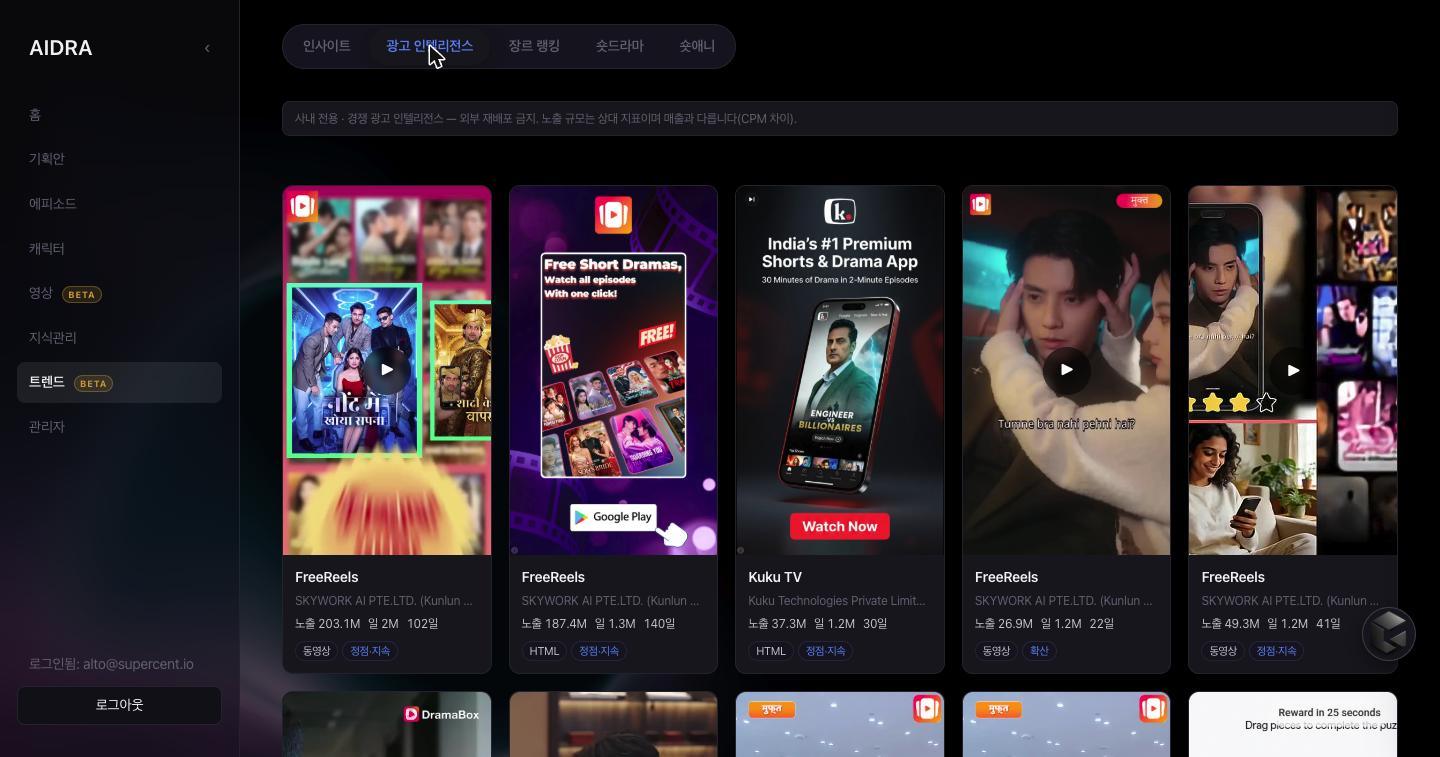This screenshot has width=1440, height=757.
Task: Play the FreeReels video with 49.3M exposure
Action: click(x=1293, y=370)
